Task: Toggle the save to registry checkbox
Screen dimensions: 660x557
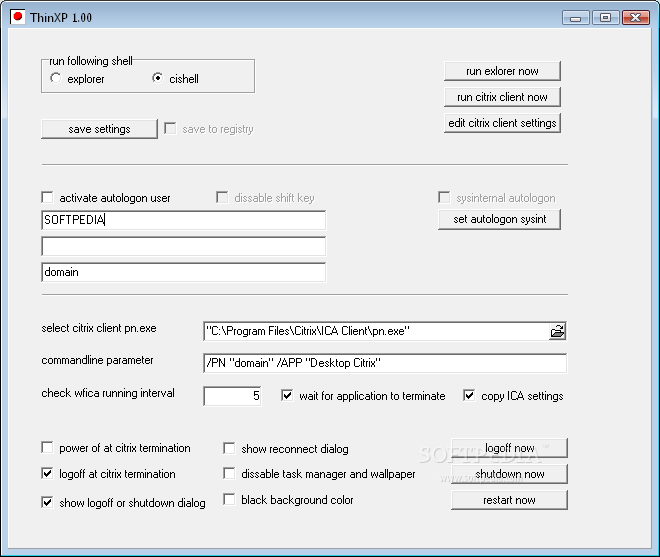Action: click(x=170, y=128)
